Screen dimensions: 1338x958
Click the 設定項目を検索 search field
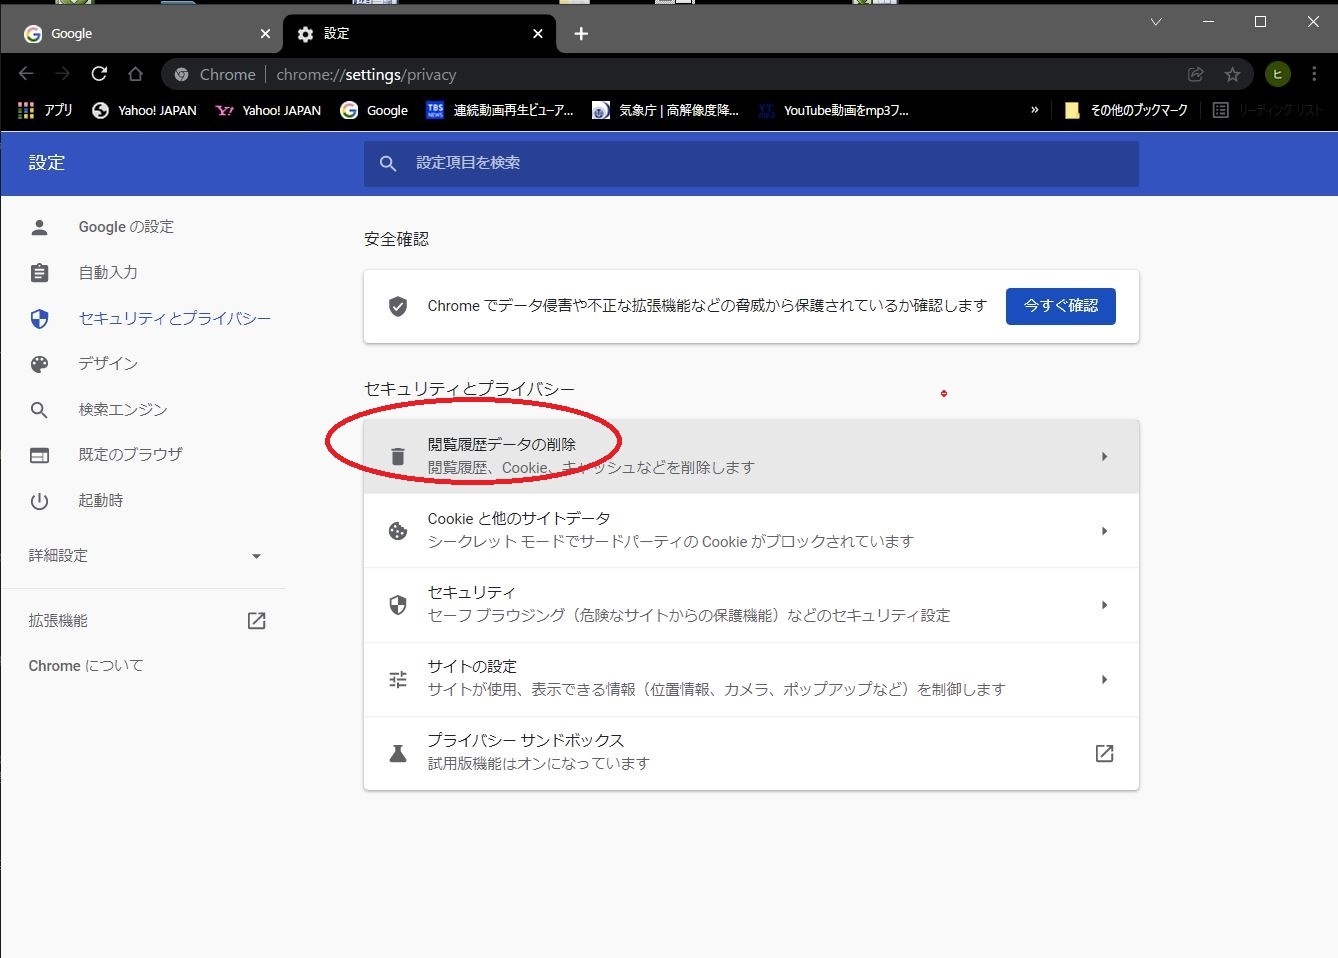pos(751,163)
